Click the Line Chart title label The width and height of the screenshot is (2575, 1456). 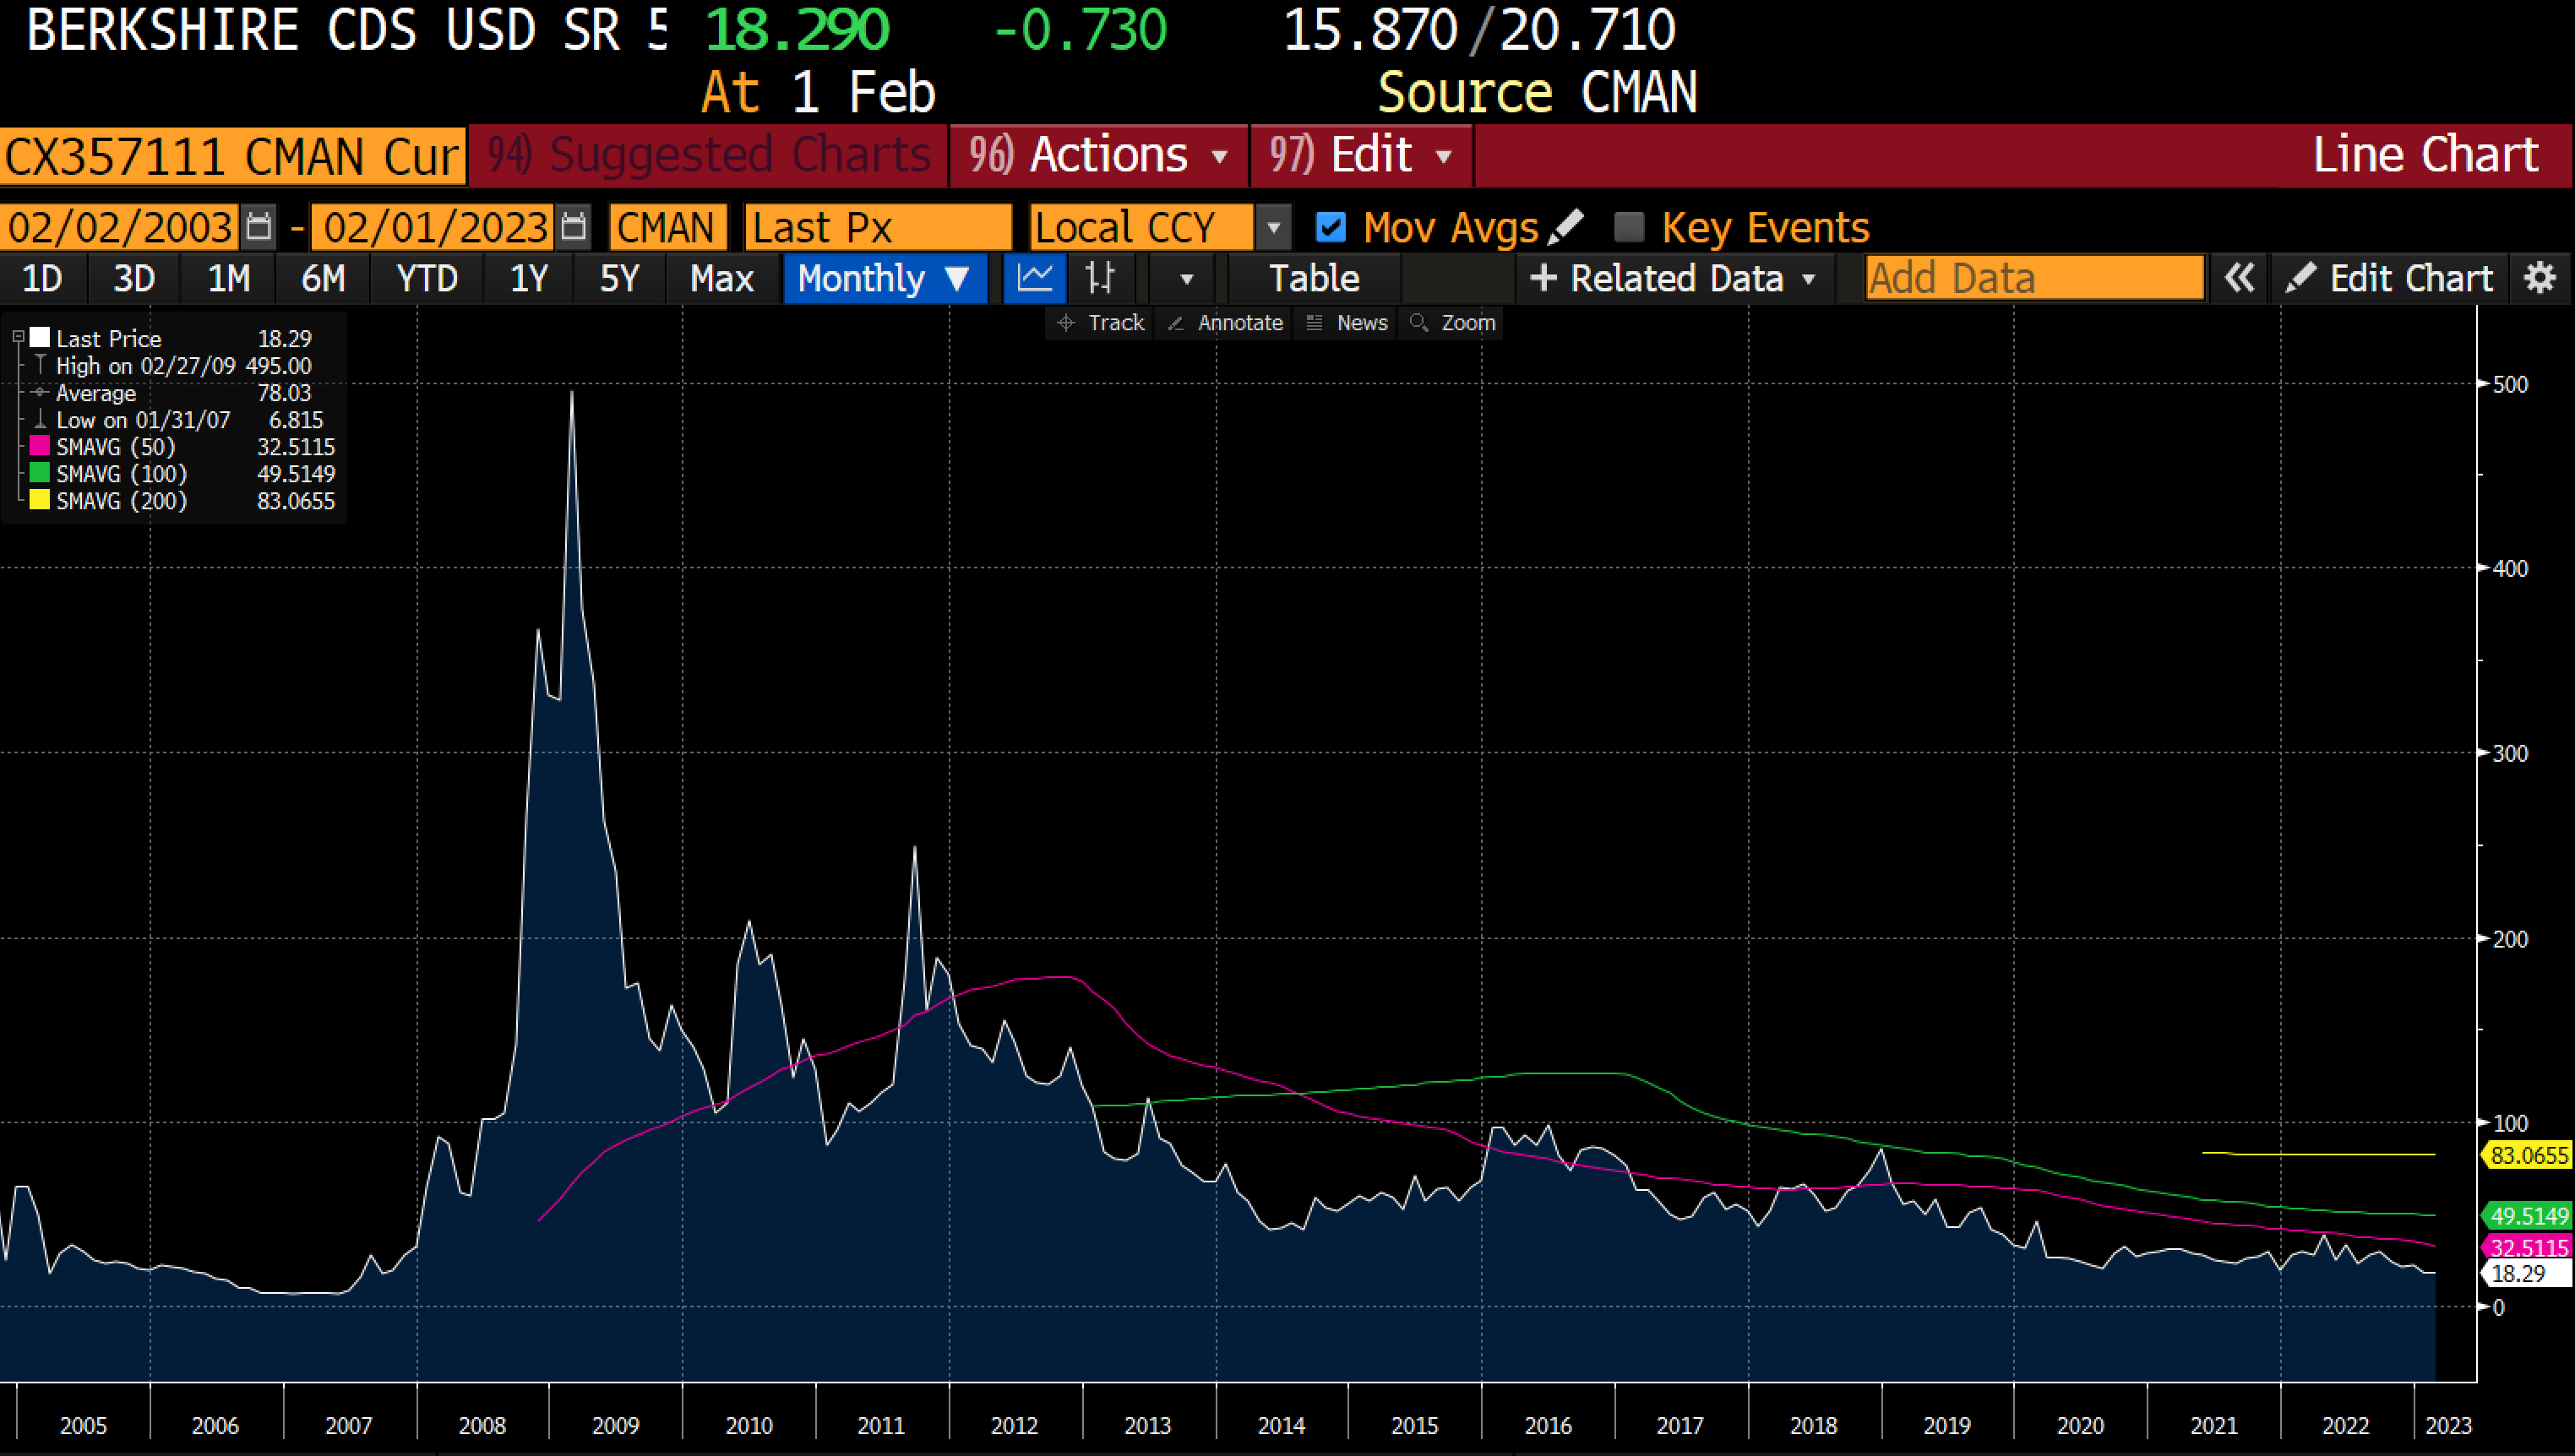tap(2426, 155)
